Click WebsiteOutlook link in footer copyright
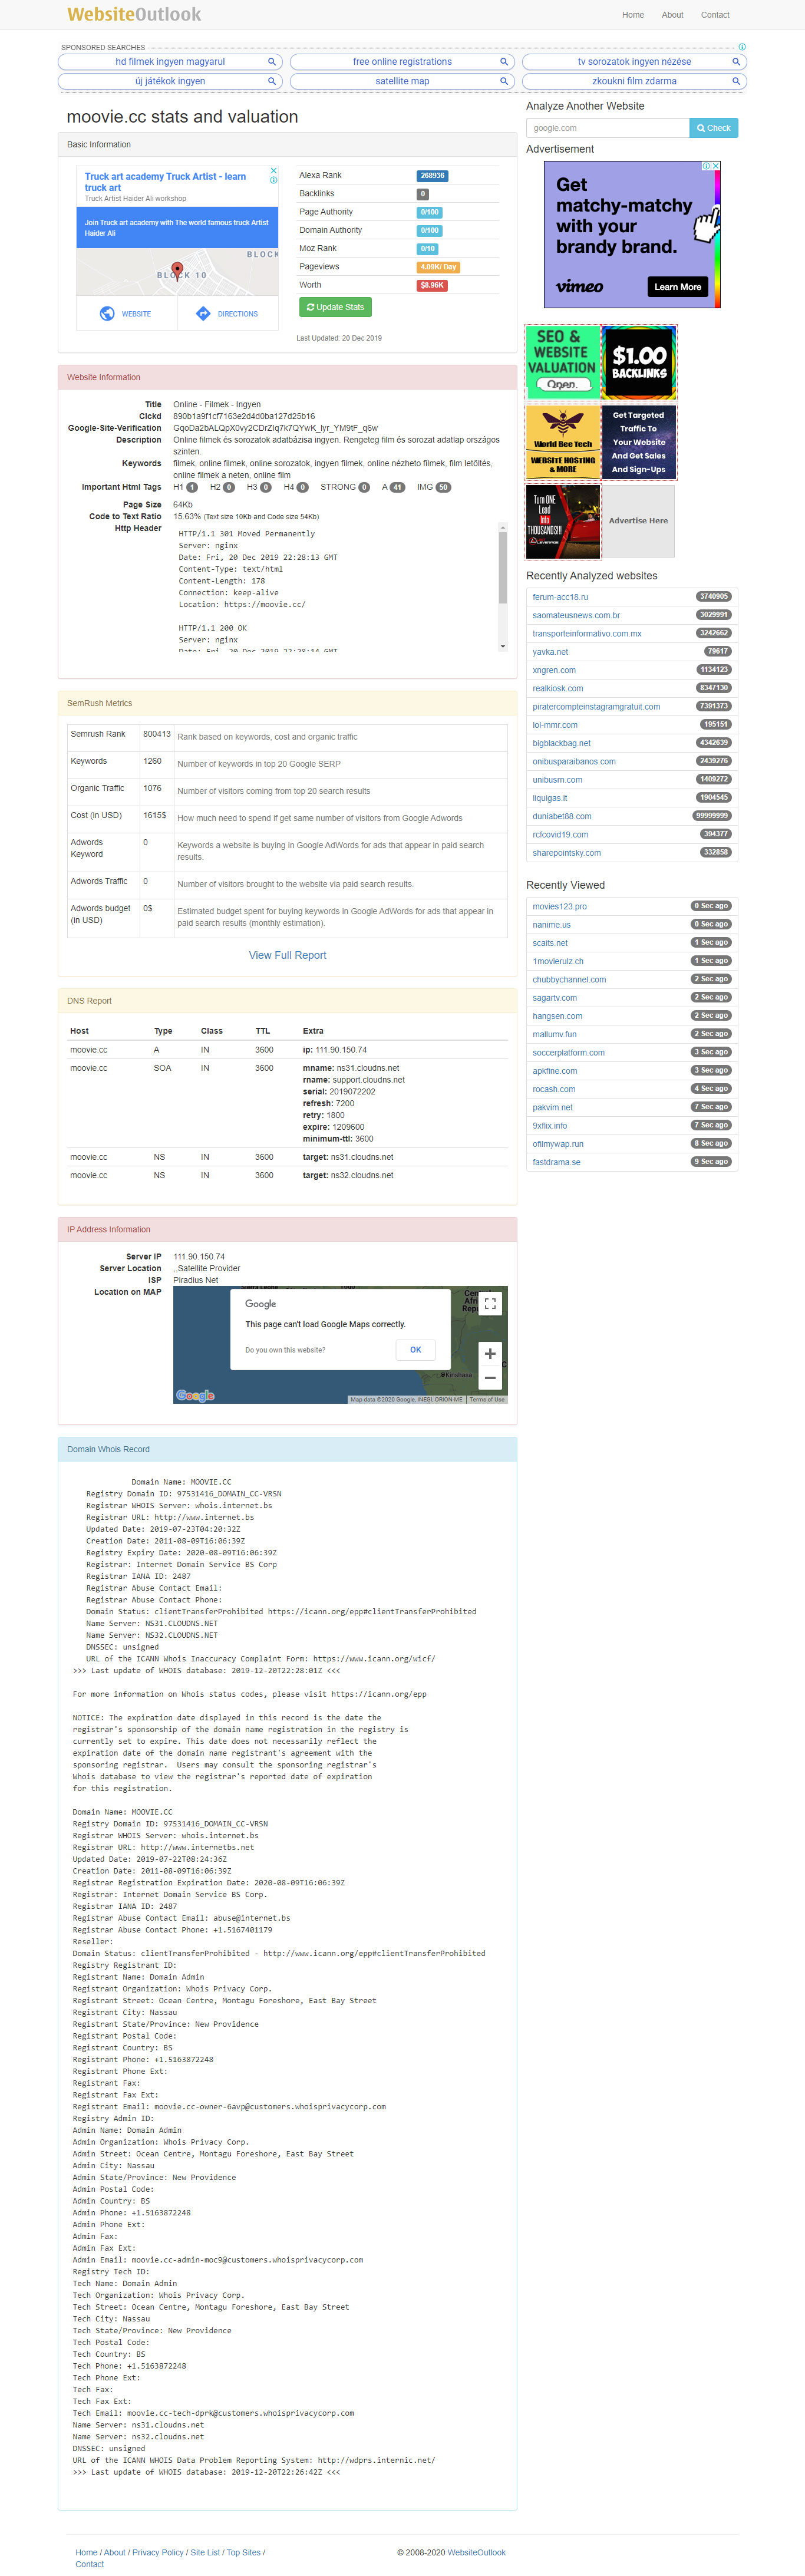805x2576 pixels. [x=476, y=2552]
